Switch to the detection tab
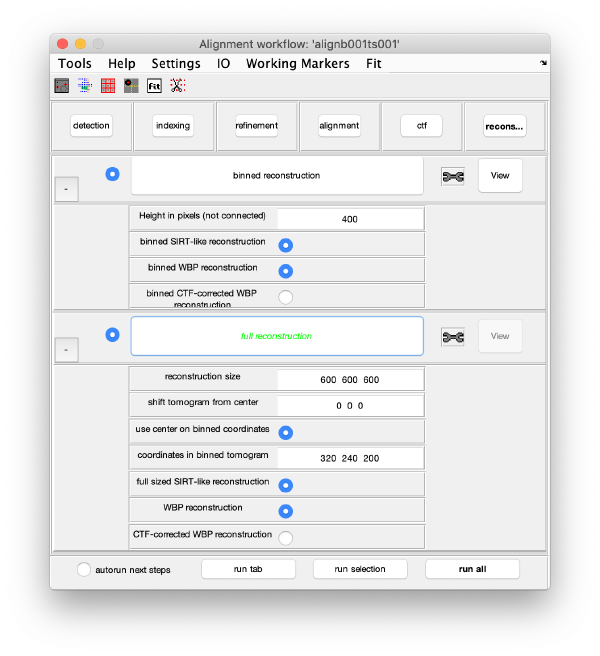 tap(91, 126)
